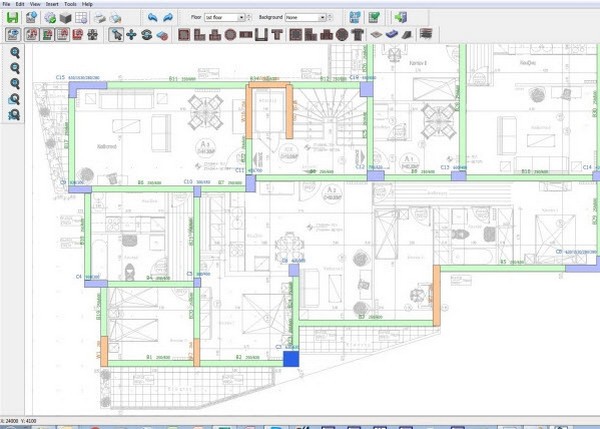The image size is (600, 429).
Task: Insert the dark circular footing
Action: click(x=342, y=35)
